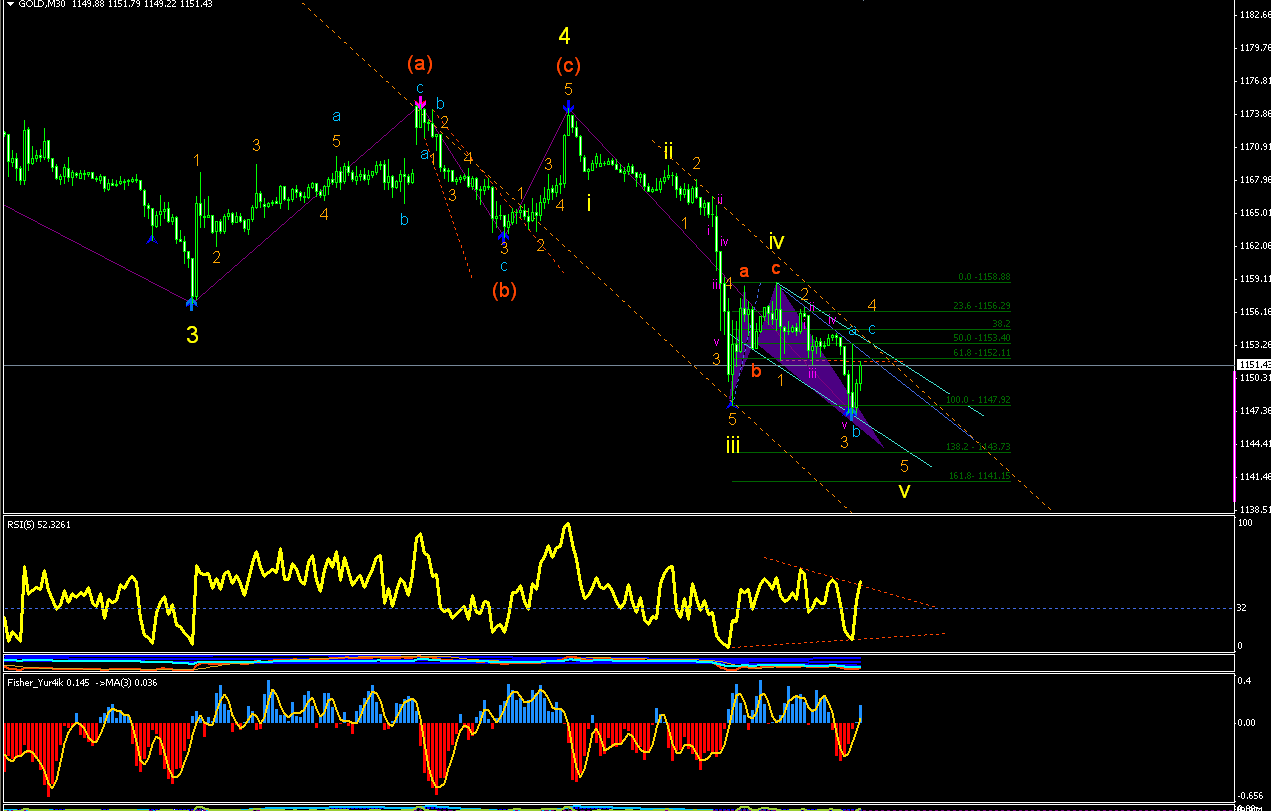1271x811 pixels.
Task: Click the red (b) wave label
Action: tap(504, 291)
